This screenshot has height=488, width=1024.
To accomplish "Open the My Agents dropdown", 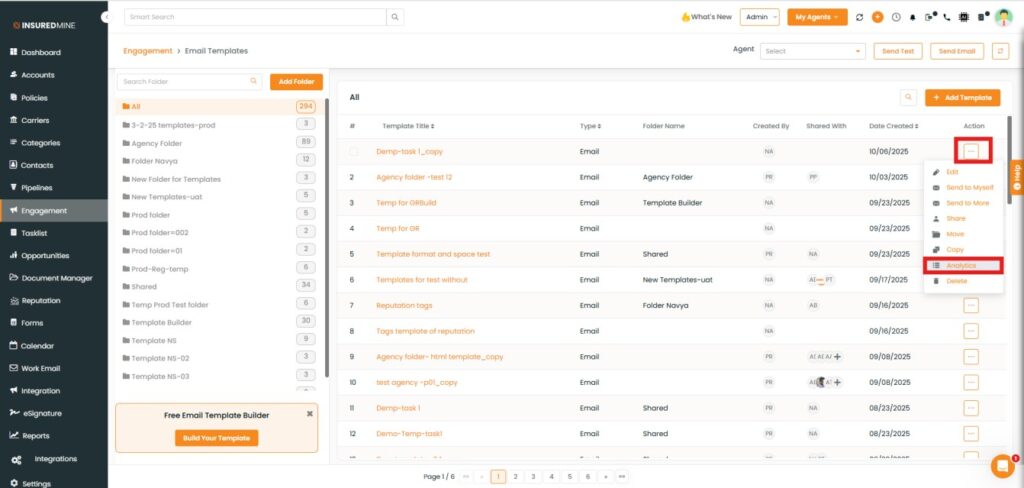I will pyautogui.click(x=817, y=17).
